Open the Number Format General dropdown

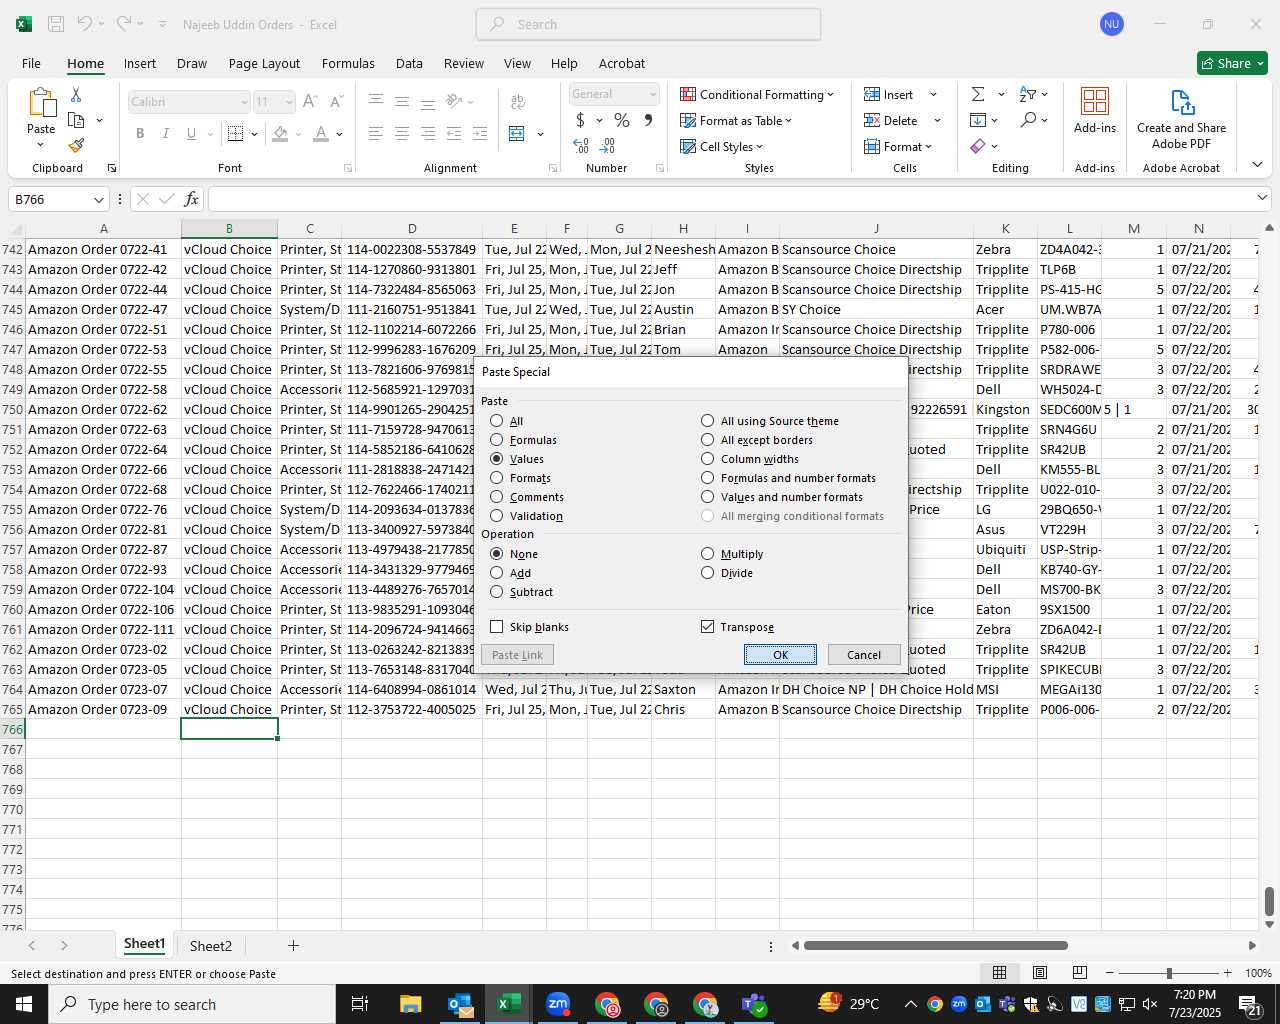653,94
